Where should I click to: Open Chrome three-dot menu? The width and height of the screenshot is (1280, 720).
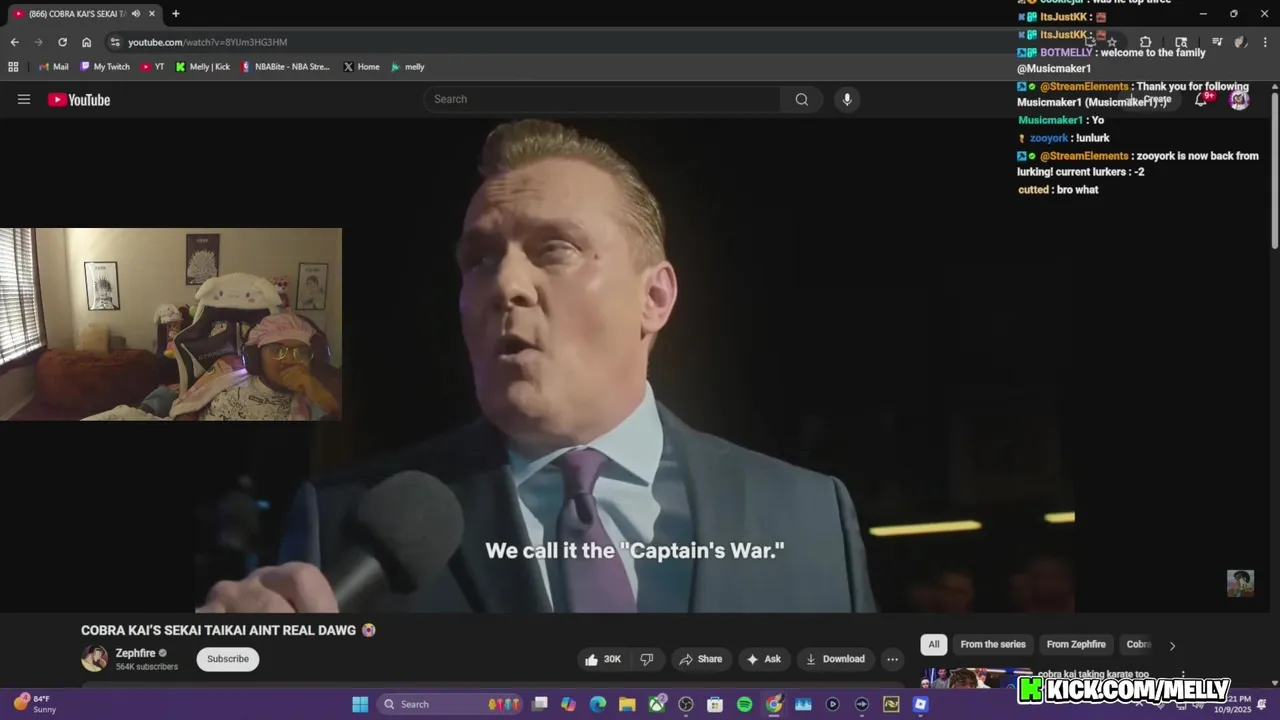pos(1265,42)
